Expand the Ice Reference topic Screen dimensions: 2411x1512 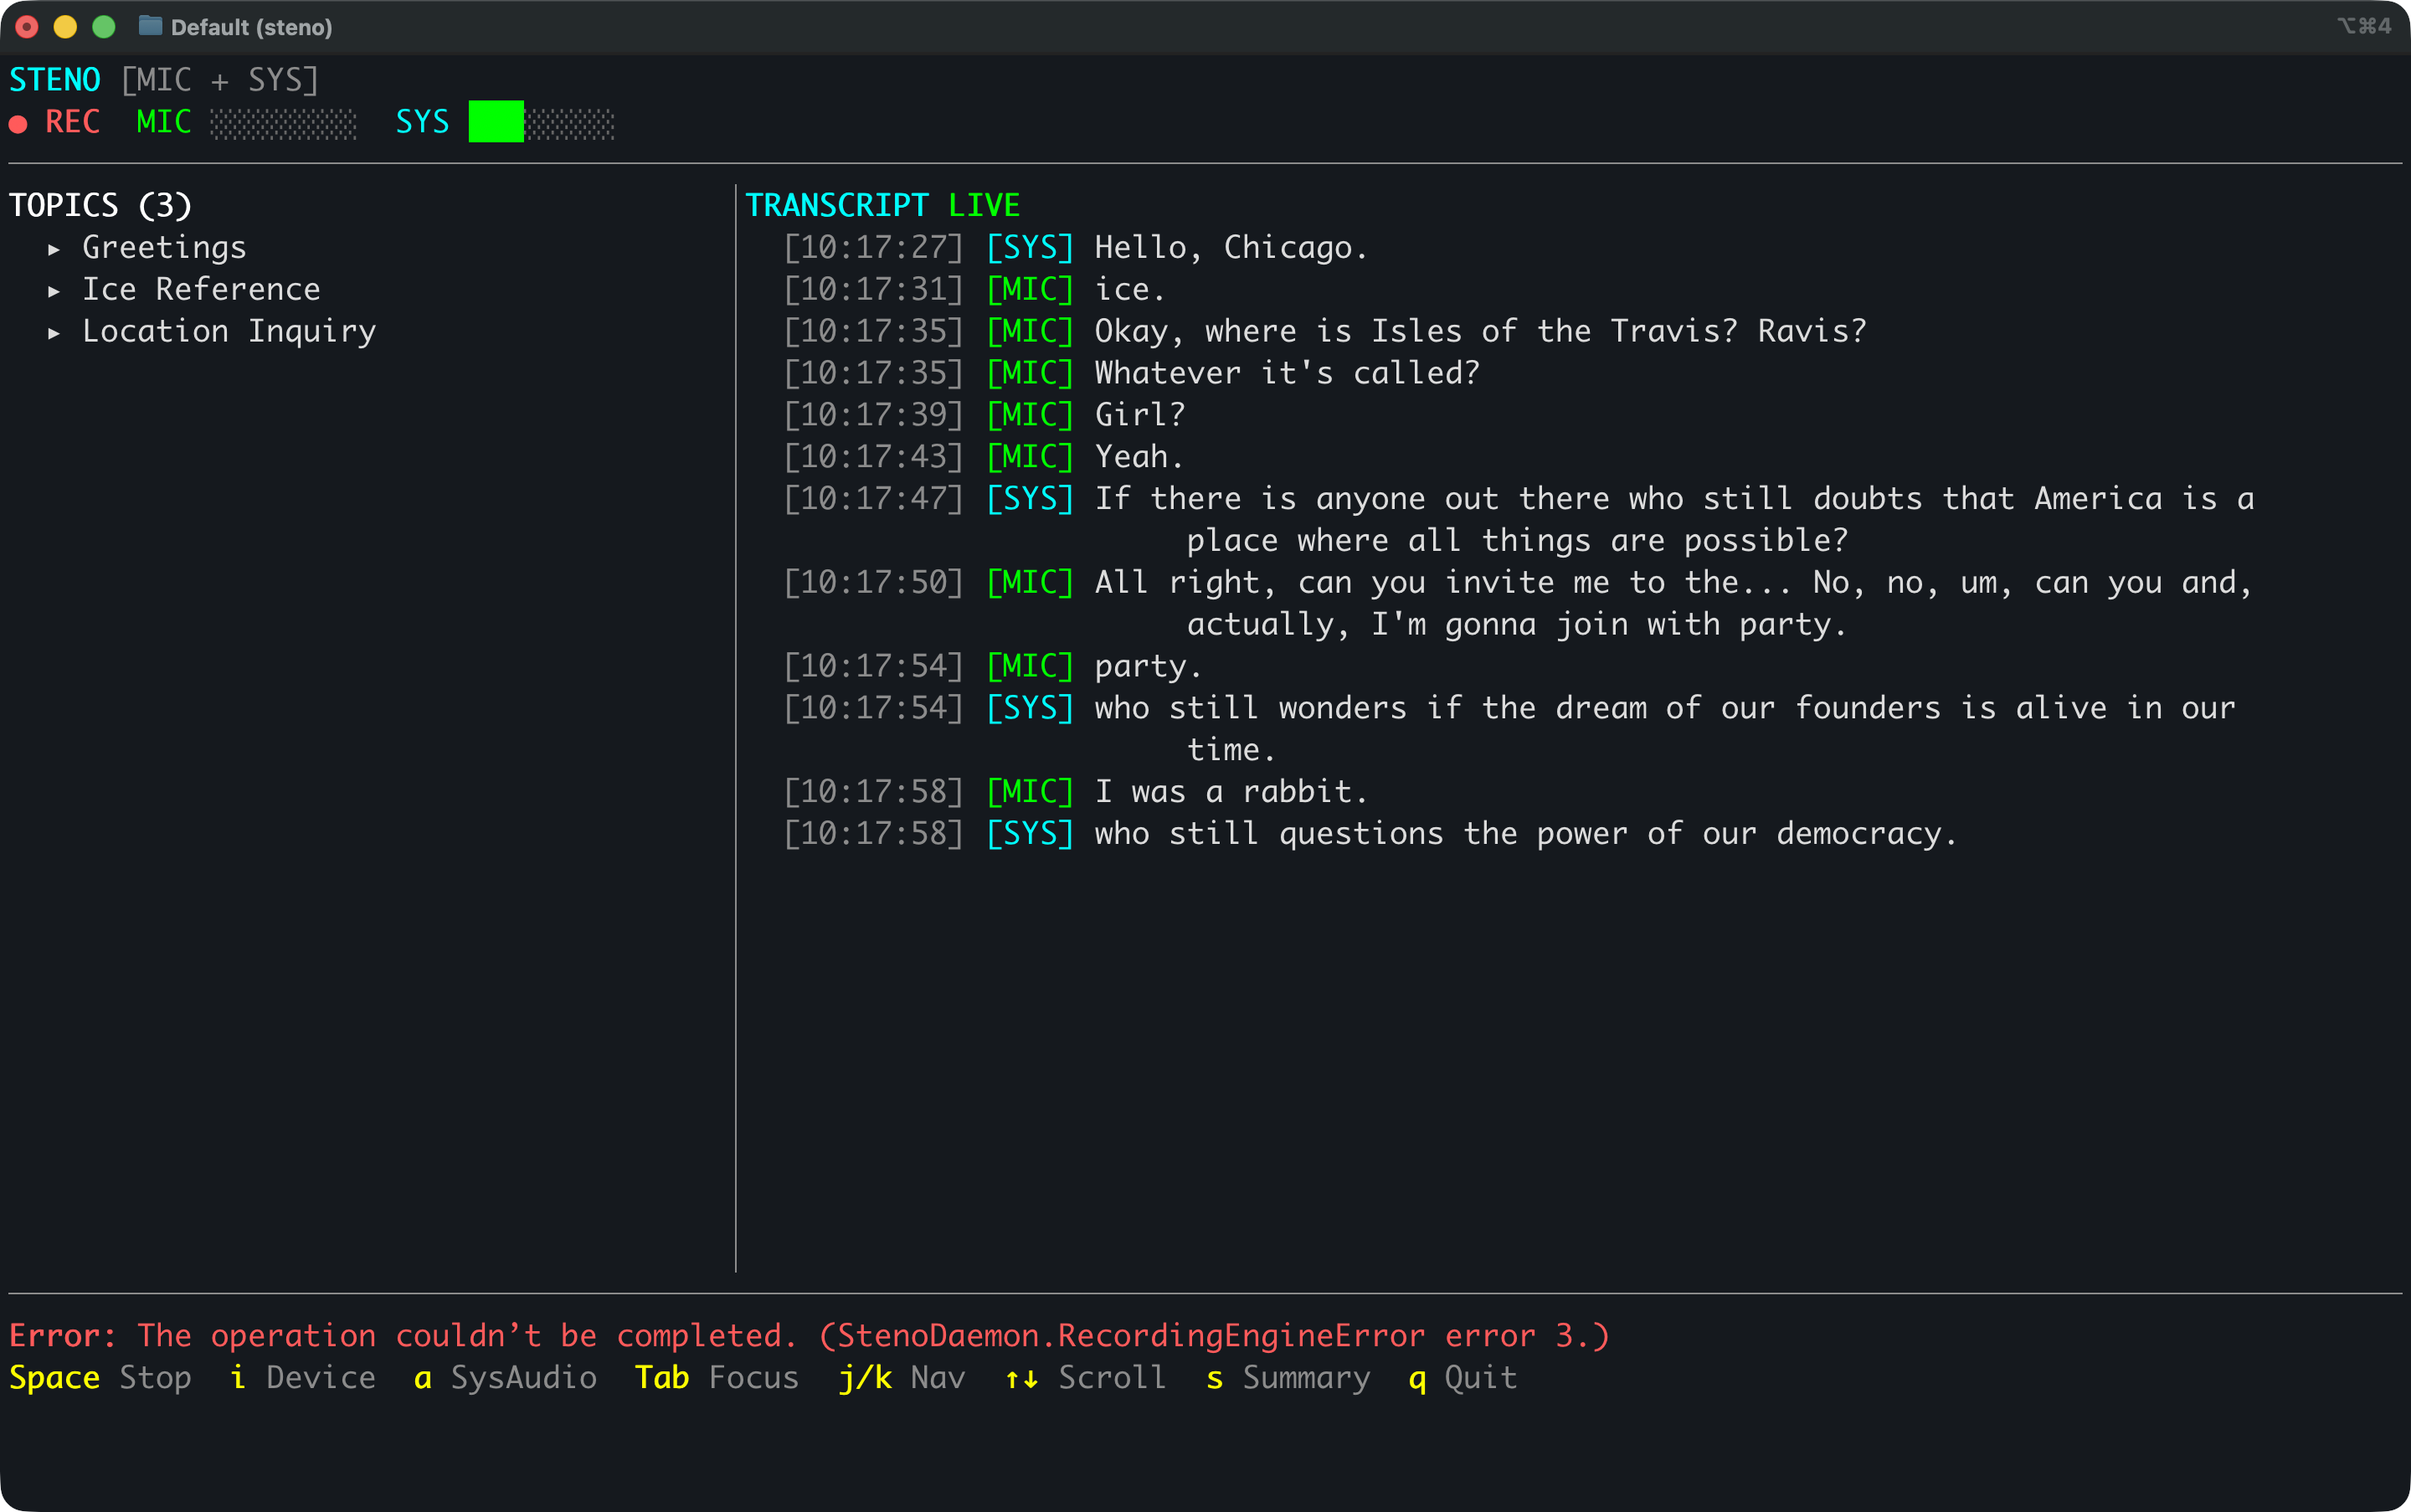tap(200, 289)
